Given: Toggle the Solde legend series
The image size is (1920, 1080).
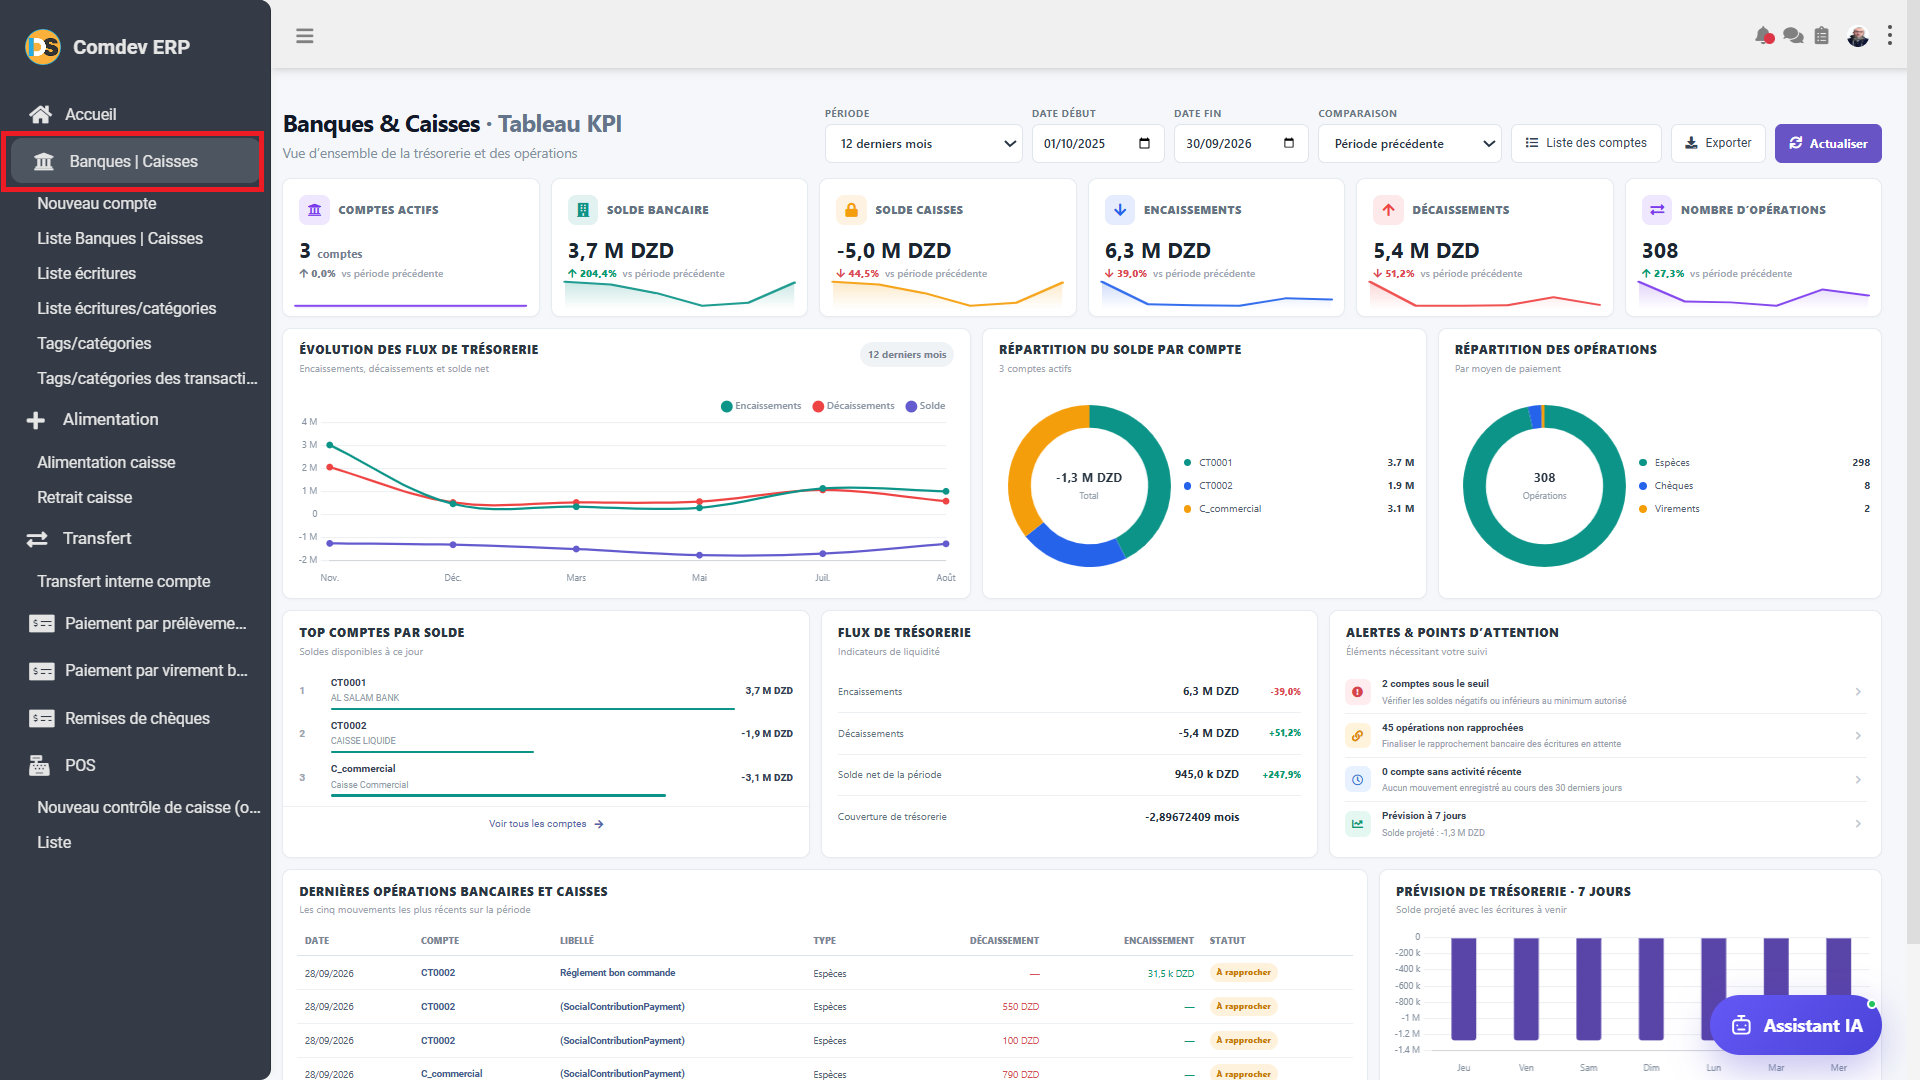Looking at the screenshot, I should point(925,406).
